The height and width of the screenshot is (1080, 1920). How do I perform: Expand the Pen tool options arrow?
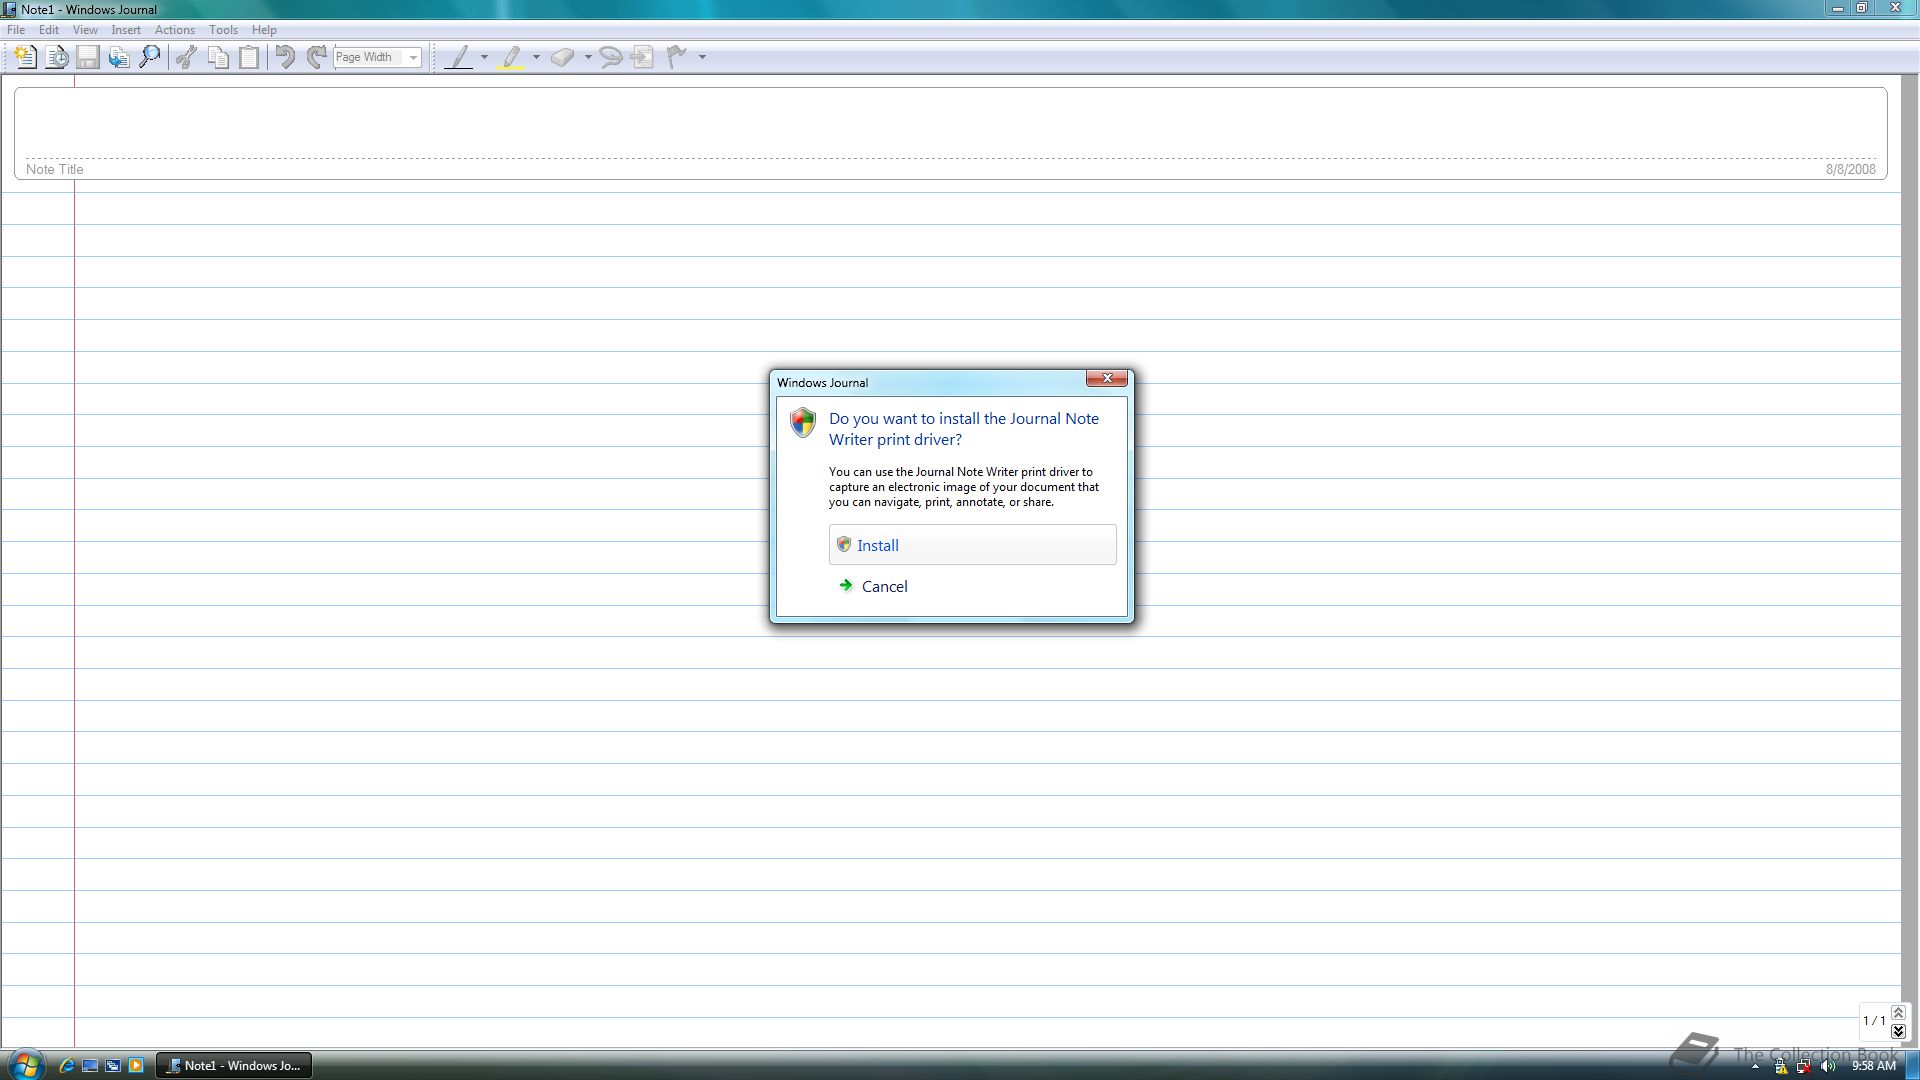[484, 57]
